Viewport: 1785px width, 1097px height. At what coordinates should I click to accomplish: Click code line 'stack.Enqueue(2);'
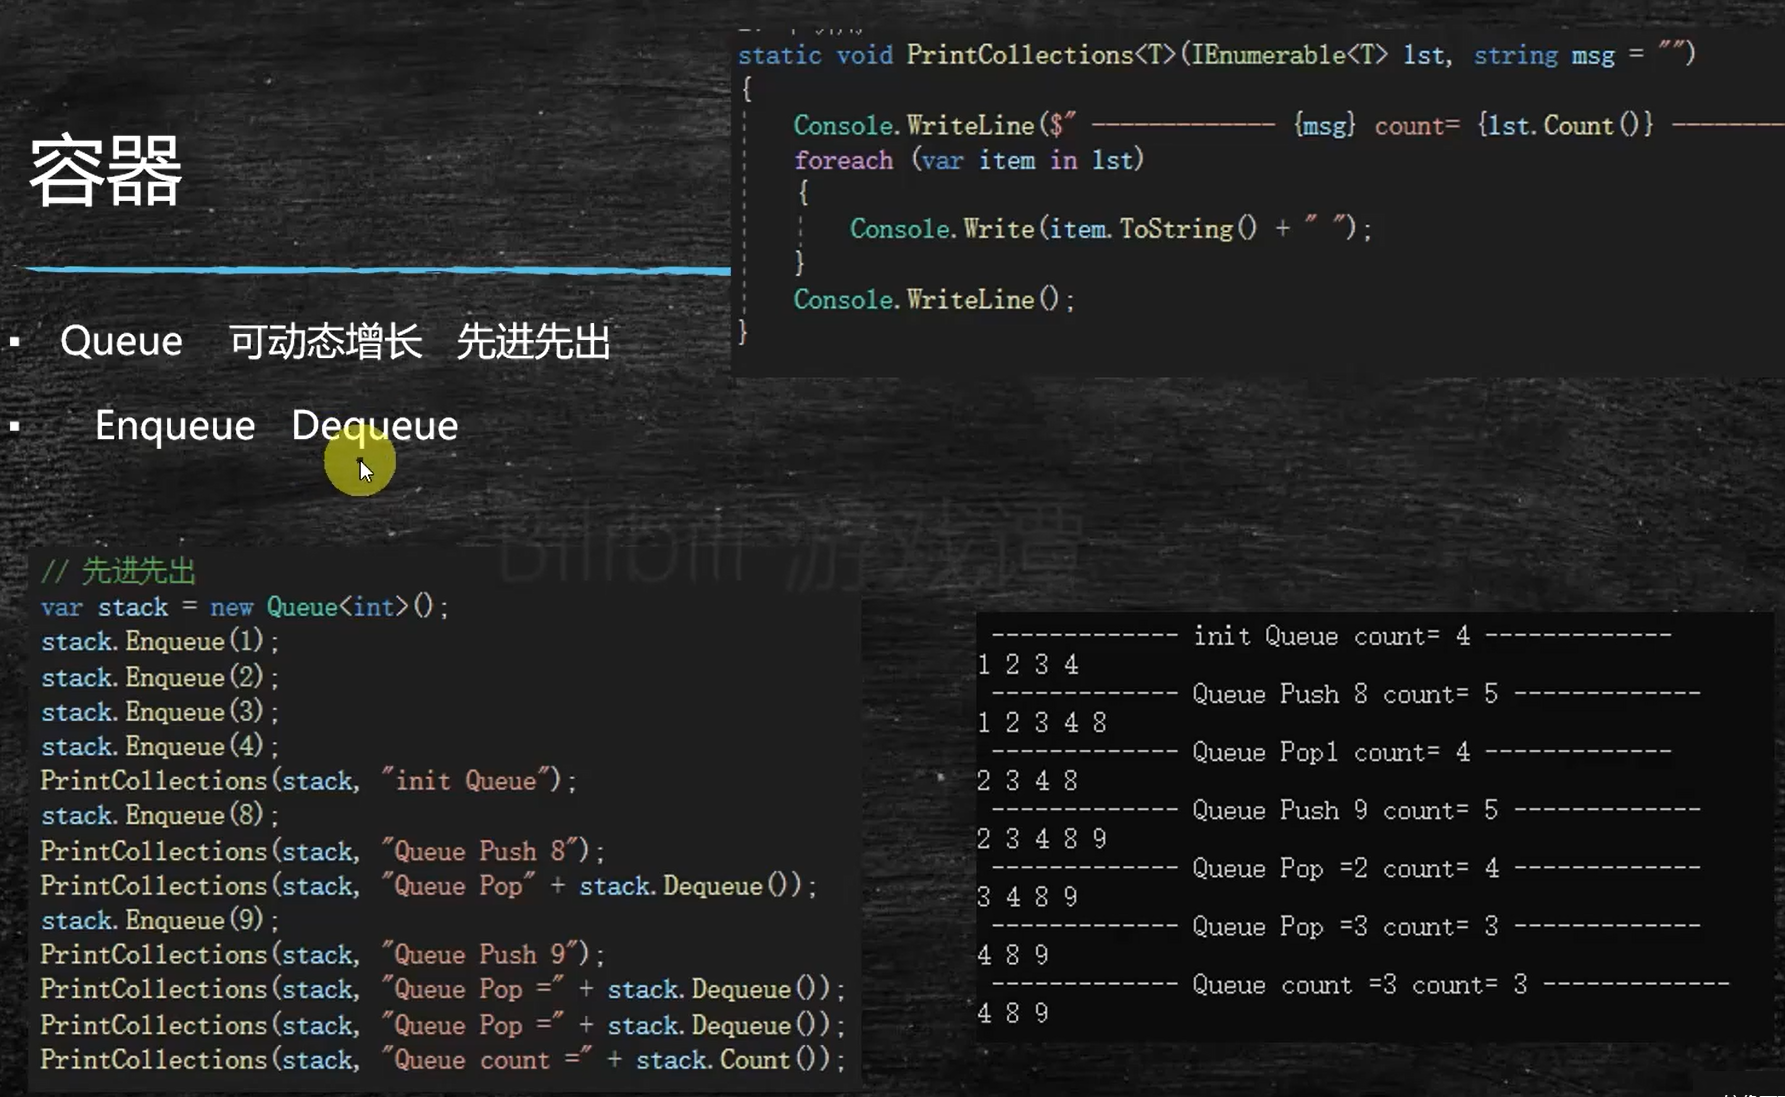click(160, 677)
